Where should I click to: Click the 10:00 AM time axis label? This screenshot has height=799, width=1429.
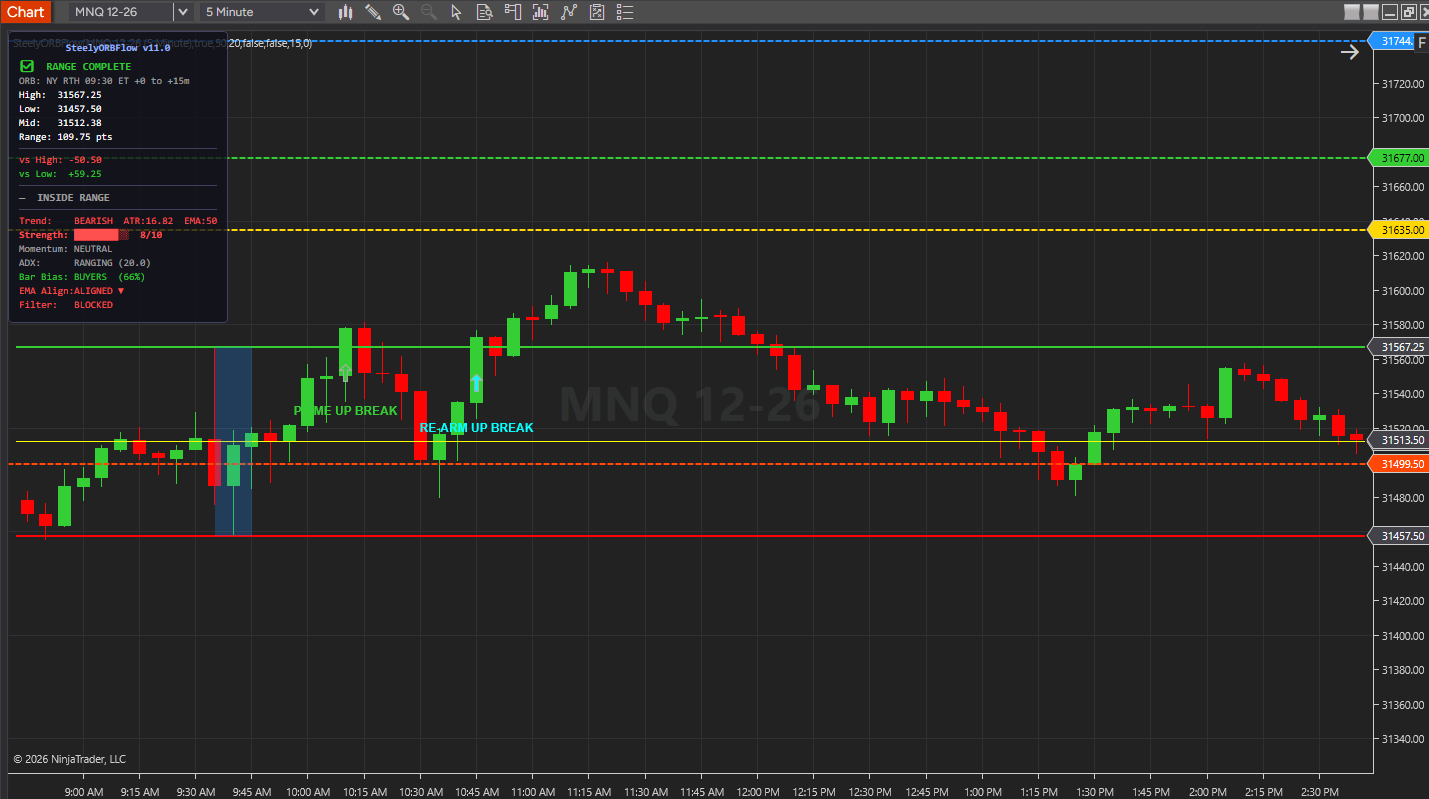pos(308,792)
